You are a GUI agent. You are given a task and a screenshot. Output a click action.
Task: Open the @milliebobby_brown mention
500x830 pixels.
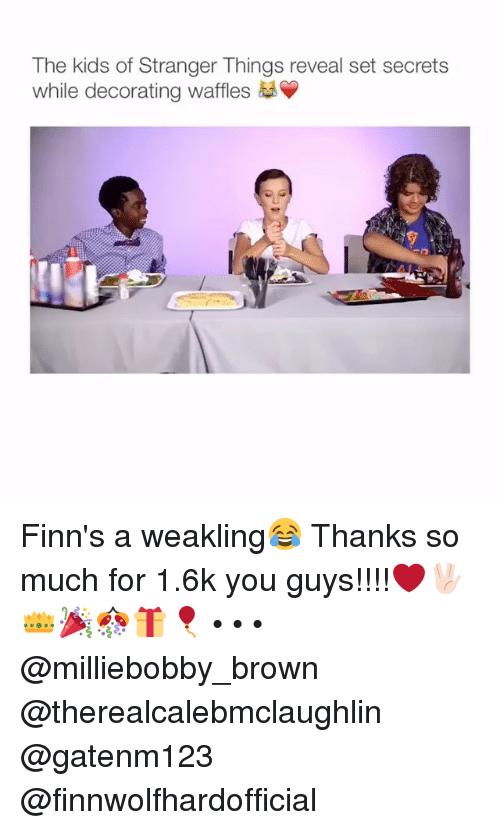169,669
